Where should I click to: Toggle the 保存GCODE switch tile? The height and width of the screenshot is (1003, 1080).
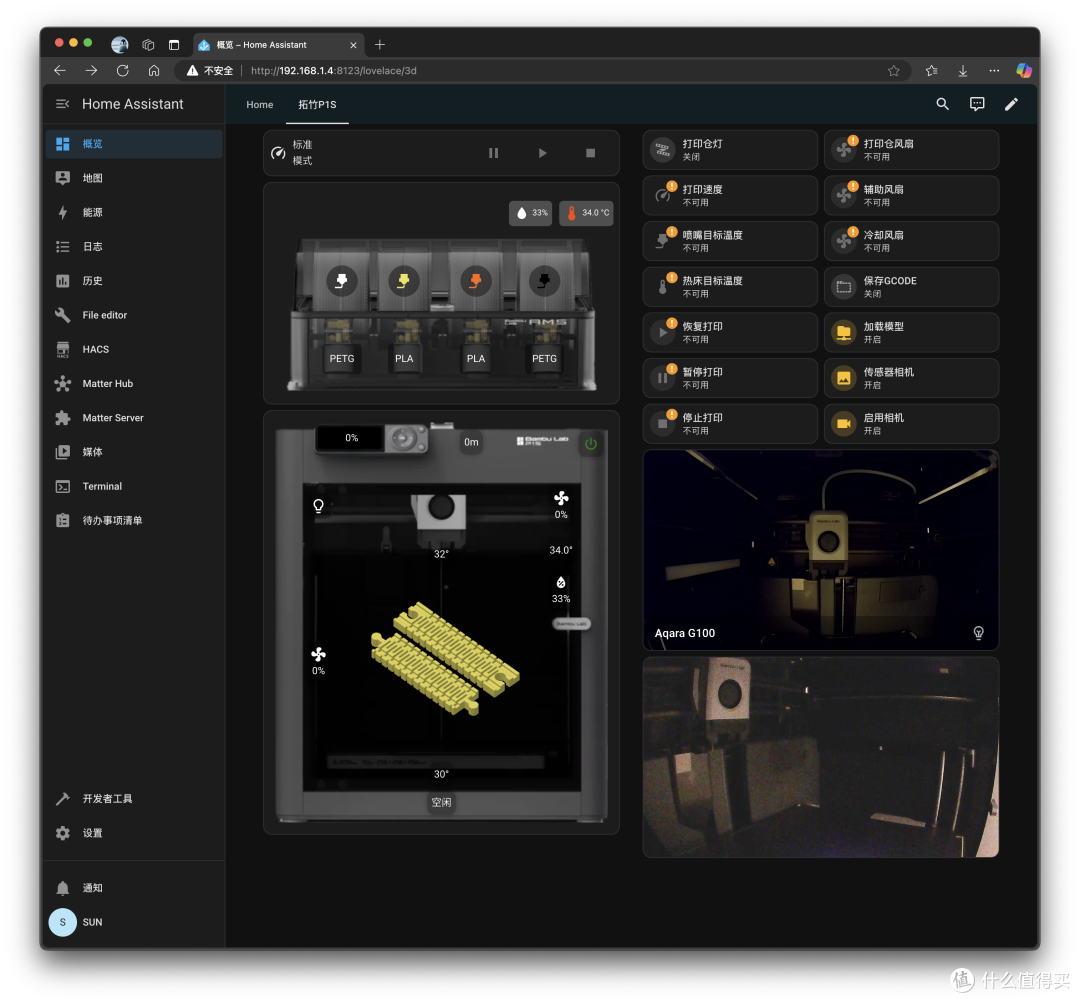(911, 287)
